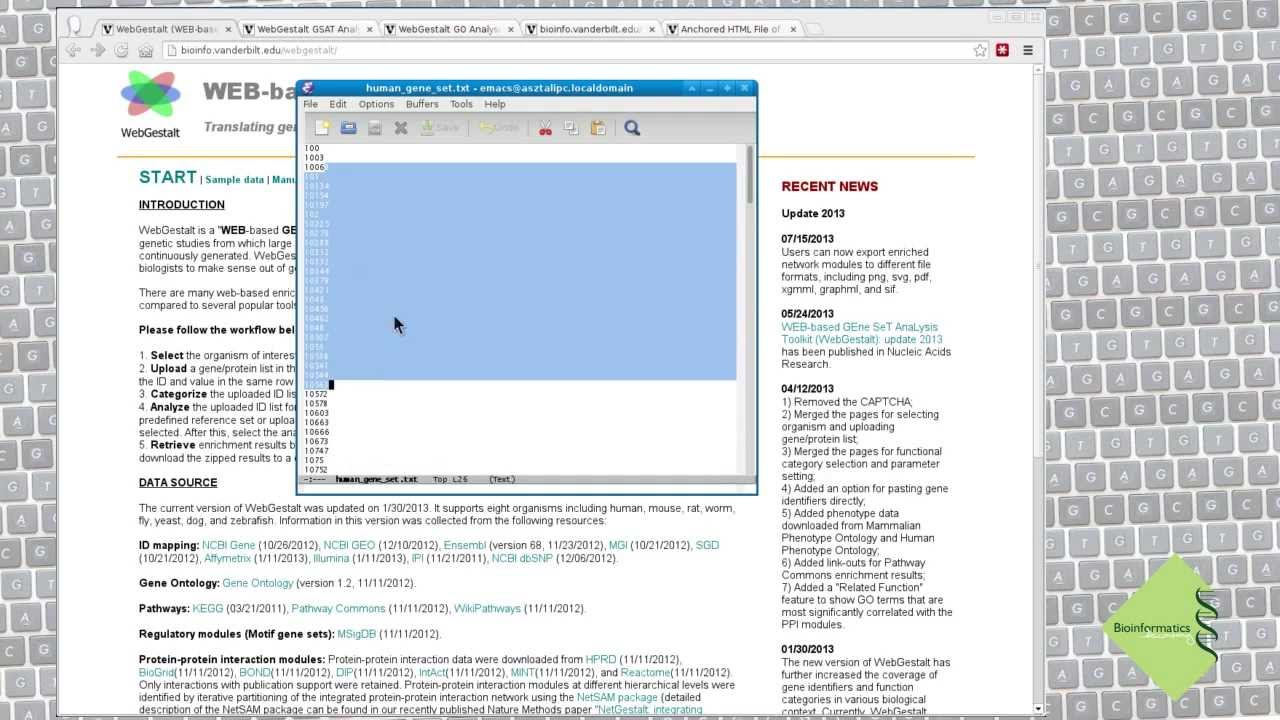
Task: Click browser Forward arrow button
Action: click(97, 50)
